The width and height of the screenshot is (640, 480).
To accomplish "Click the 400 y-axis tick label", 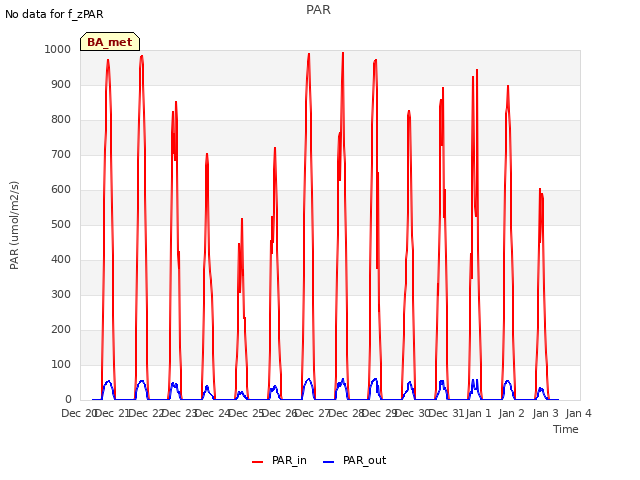I will pyautogui.click(x=61, y=260).
